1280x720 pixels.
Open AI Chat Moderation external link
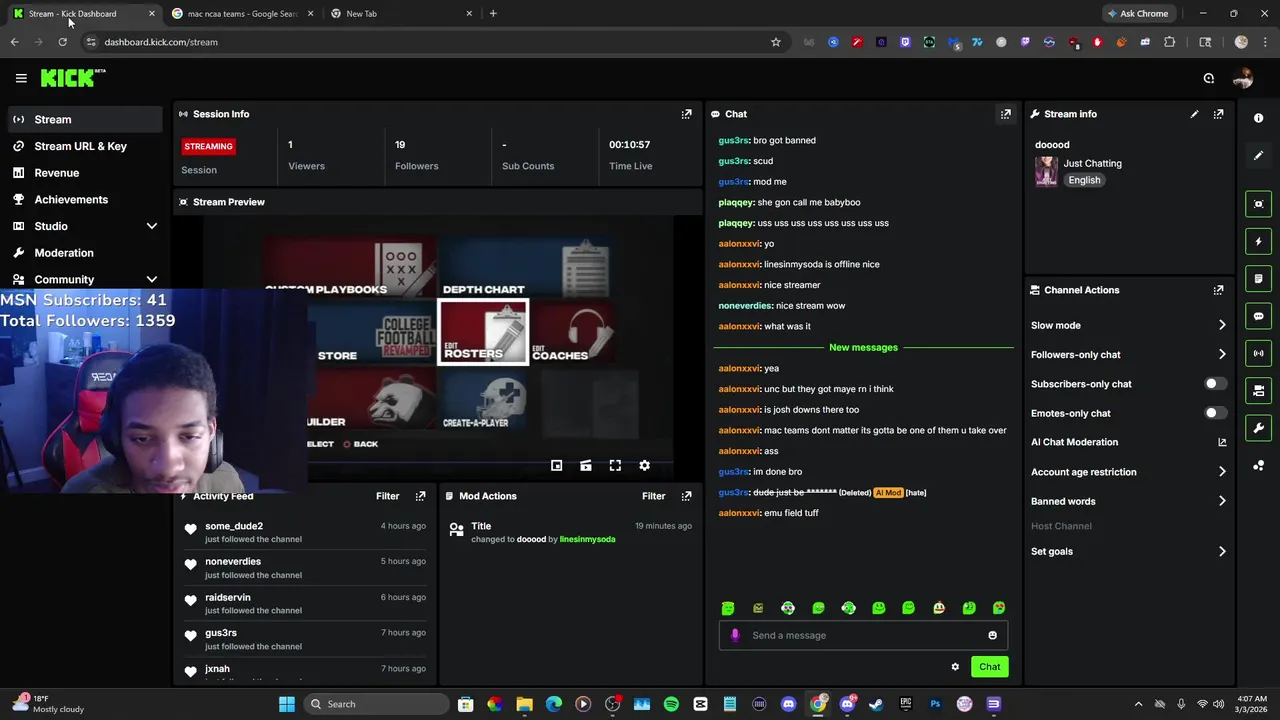(1222, 442)
